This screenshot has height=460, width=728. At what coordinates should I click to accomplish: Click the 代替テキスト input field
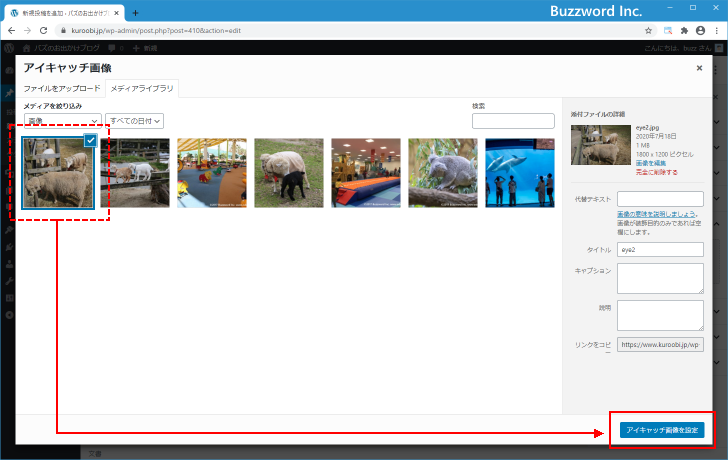click(x=660, y=199)
